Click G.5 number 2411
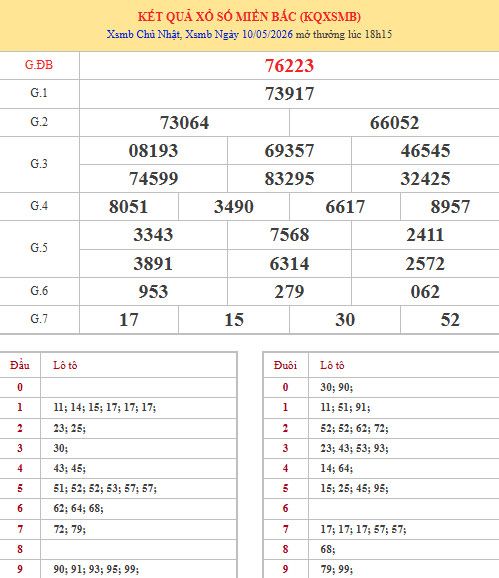This screenshot has width=499, height=578. [x=425, y=235]
